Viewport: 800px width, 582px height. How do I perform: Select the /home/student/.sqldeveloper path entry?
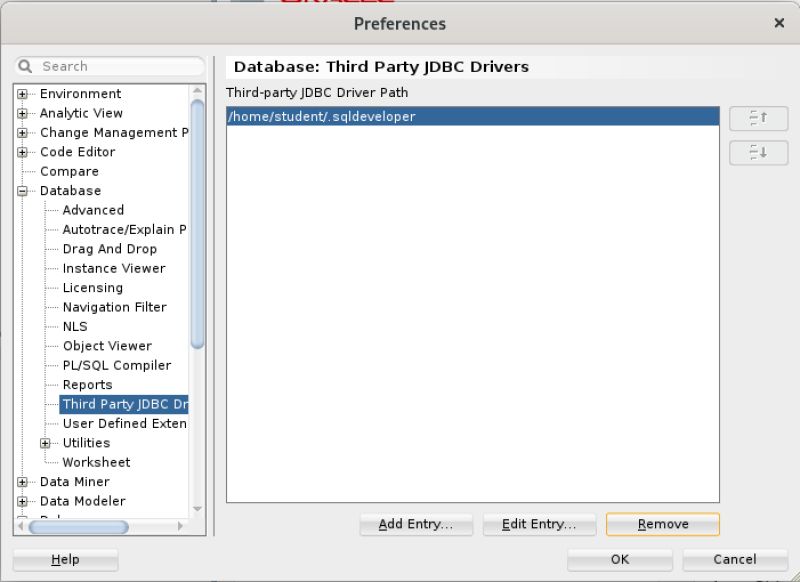click(400, 117)
